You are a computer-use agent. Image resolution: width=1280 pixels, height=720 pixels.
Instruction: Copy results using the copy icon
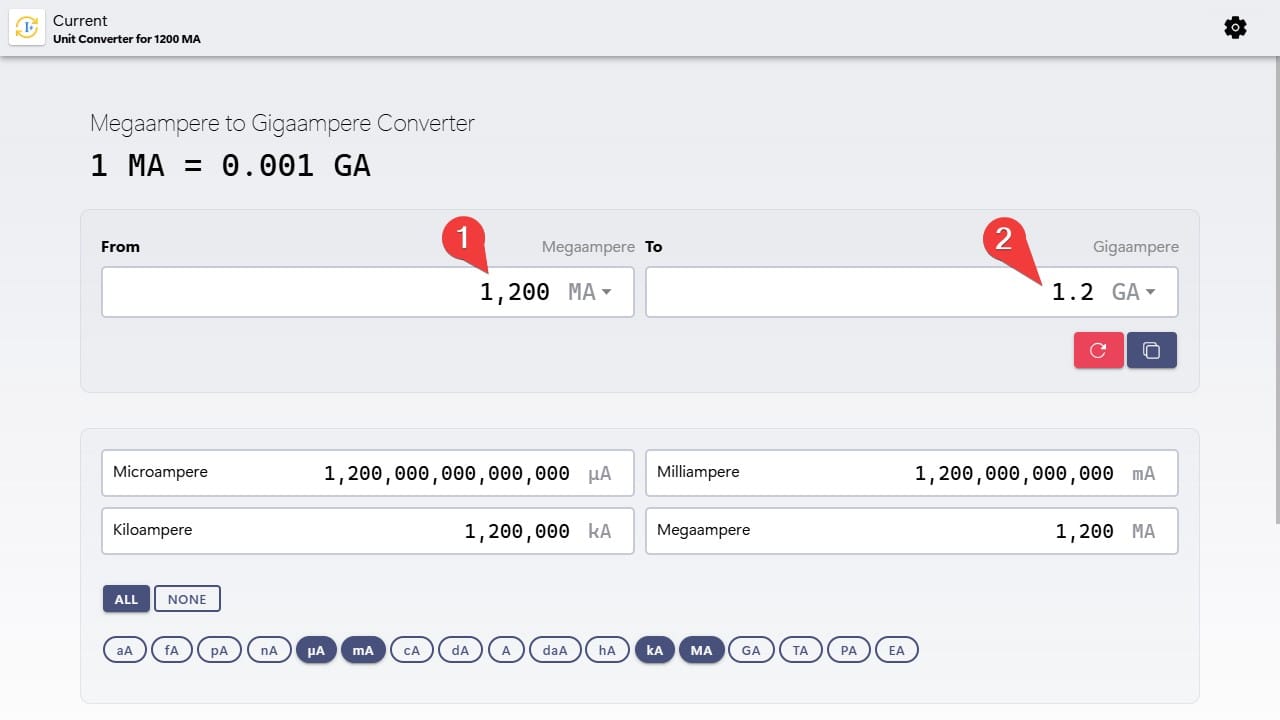pos(1152,350)
